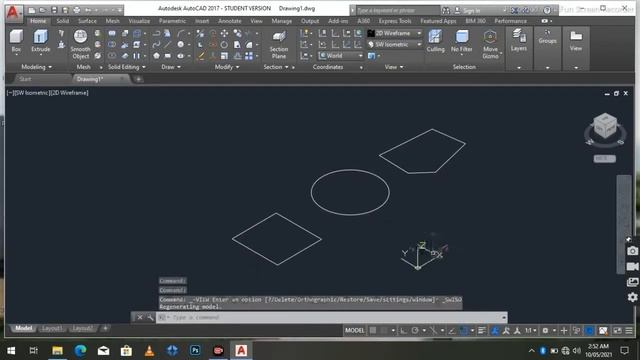Image resolution: width=640 pixels, height=360 pixels.
Task: Select the Line tool in Draw panel
Action: tap(168, 44)
